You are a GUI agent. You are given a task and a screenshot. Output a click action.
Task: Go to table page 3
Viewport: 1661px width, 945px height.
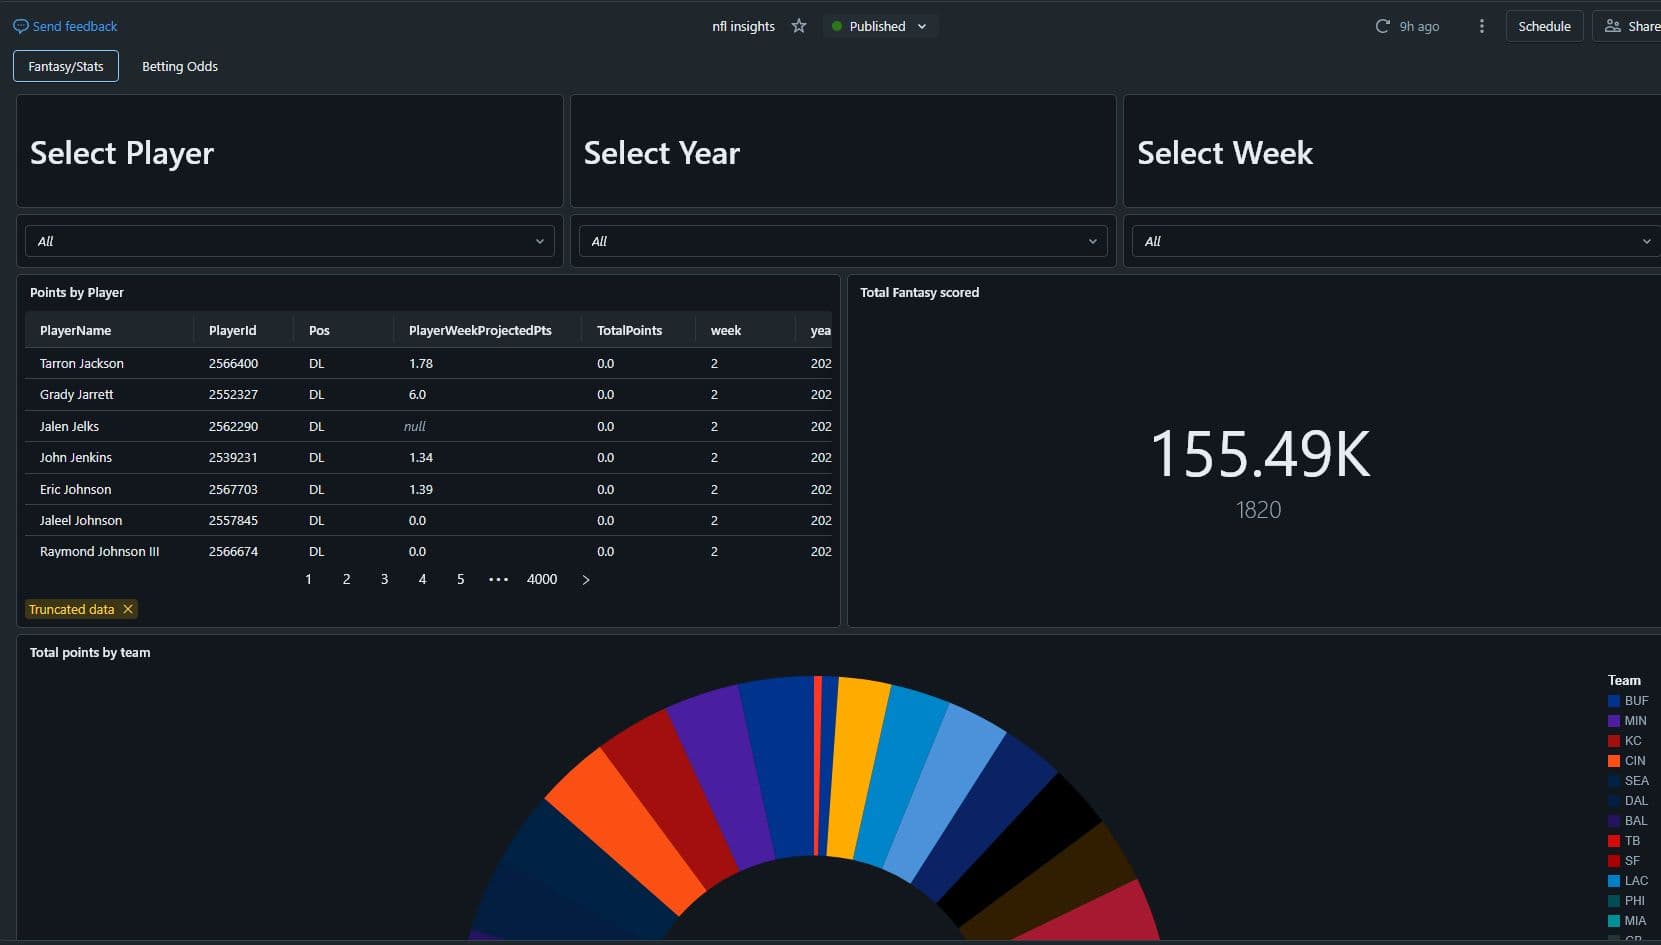pyautogui.click(x=384, y=579)
